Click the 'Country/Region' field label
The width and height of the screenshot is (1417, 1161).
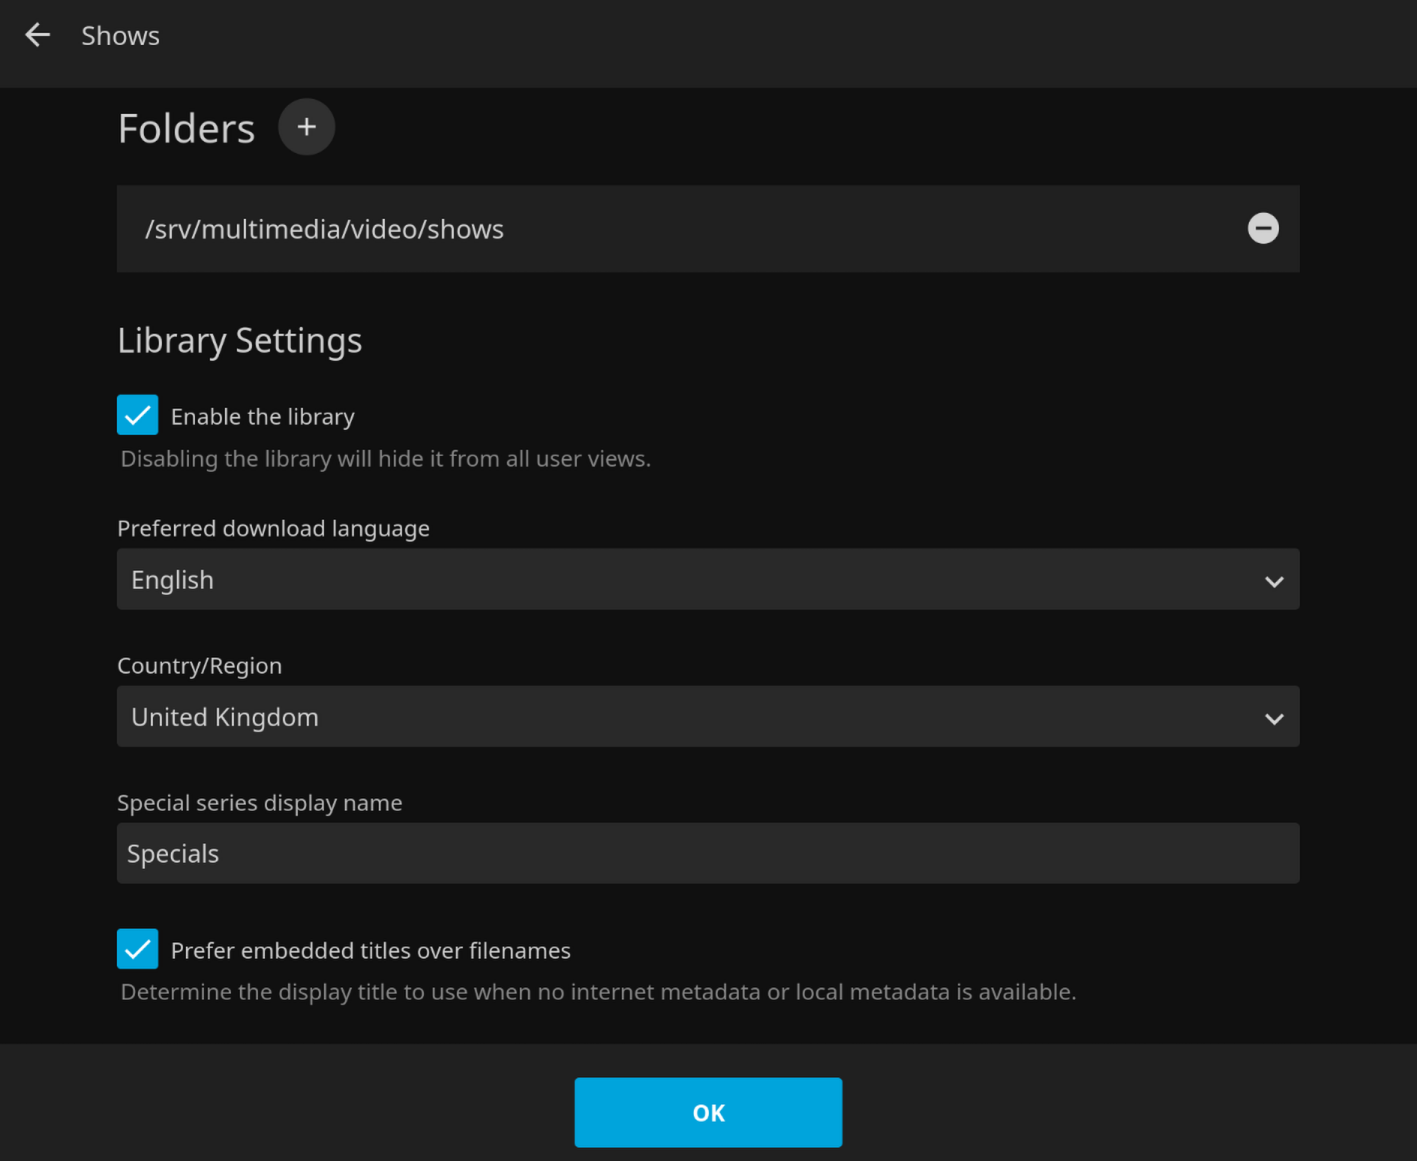point(199,666)
